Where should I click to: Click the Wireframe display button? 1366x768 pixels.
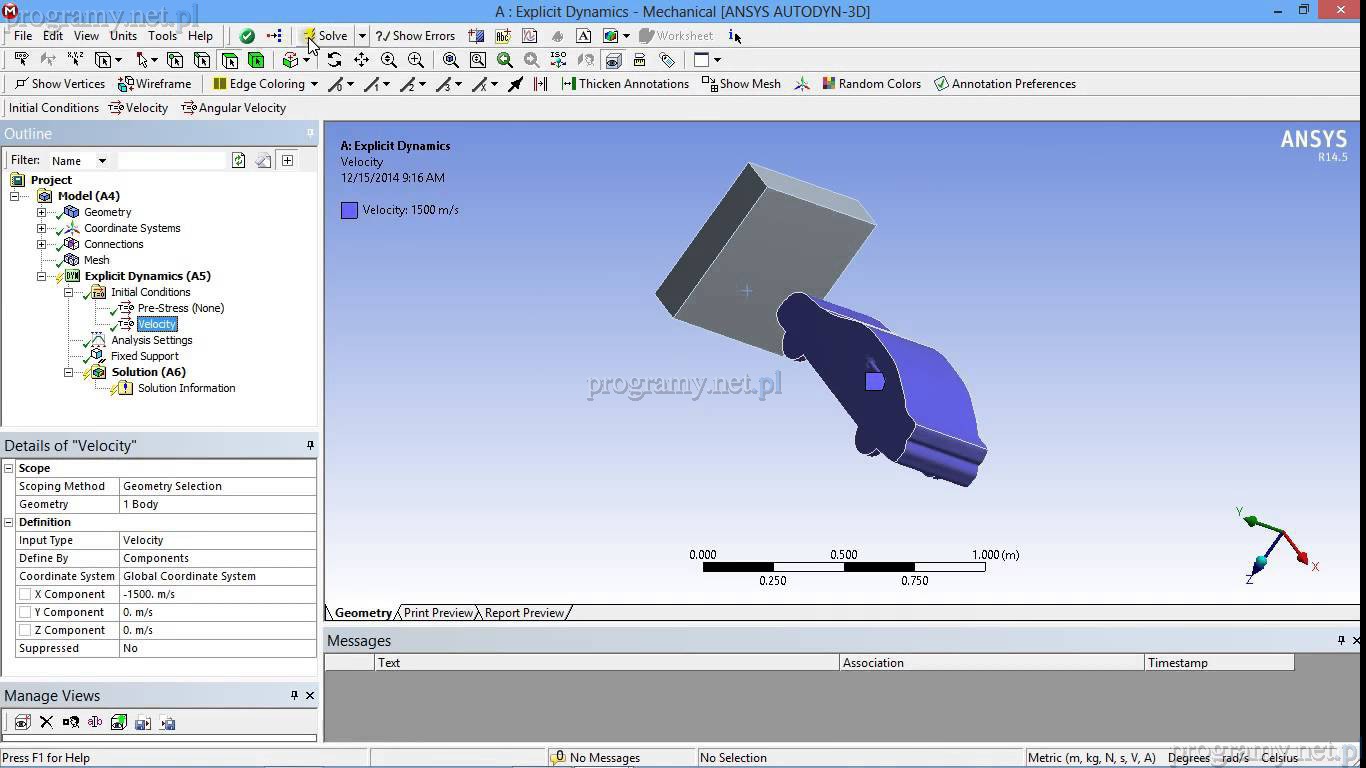155,84
